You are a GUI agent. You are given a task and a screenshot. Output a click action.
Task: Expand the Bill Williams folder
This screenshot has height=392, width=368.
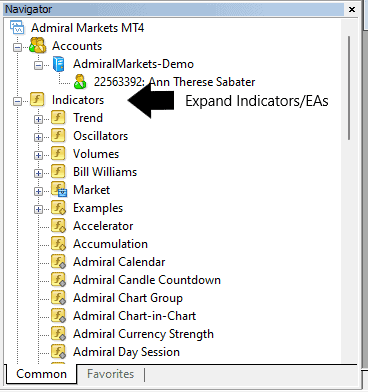click(x=38, y=173)
